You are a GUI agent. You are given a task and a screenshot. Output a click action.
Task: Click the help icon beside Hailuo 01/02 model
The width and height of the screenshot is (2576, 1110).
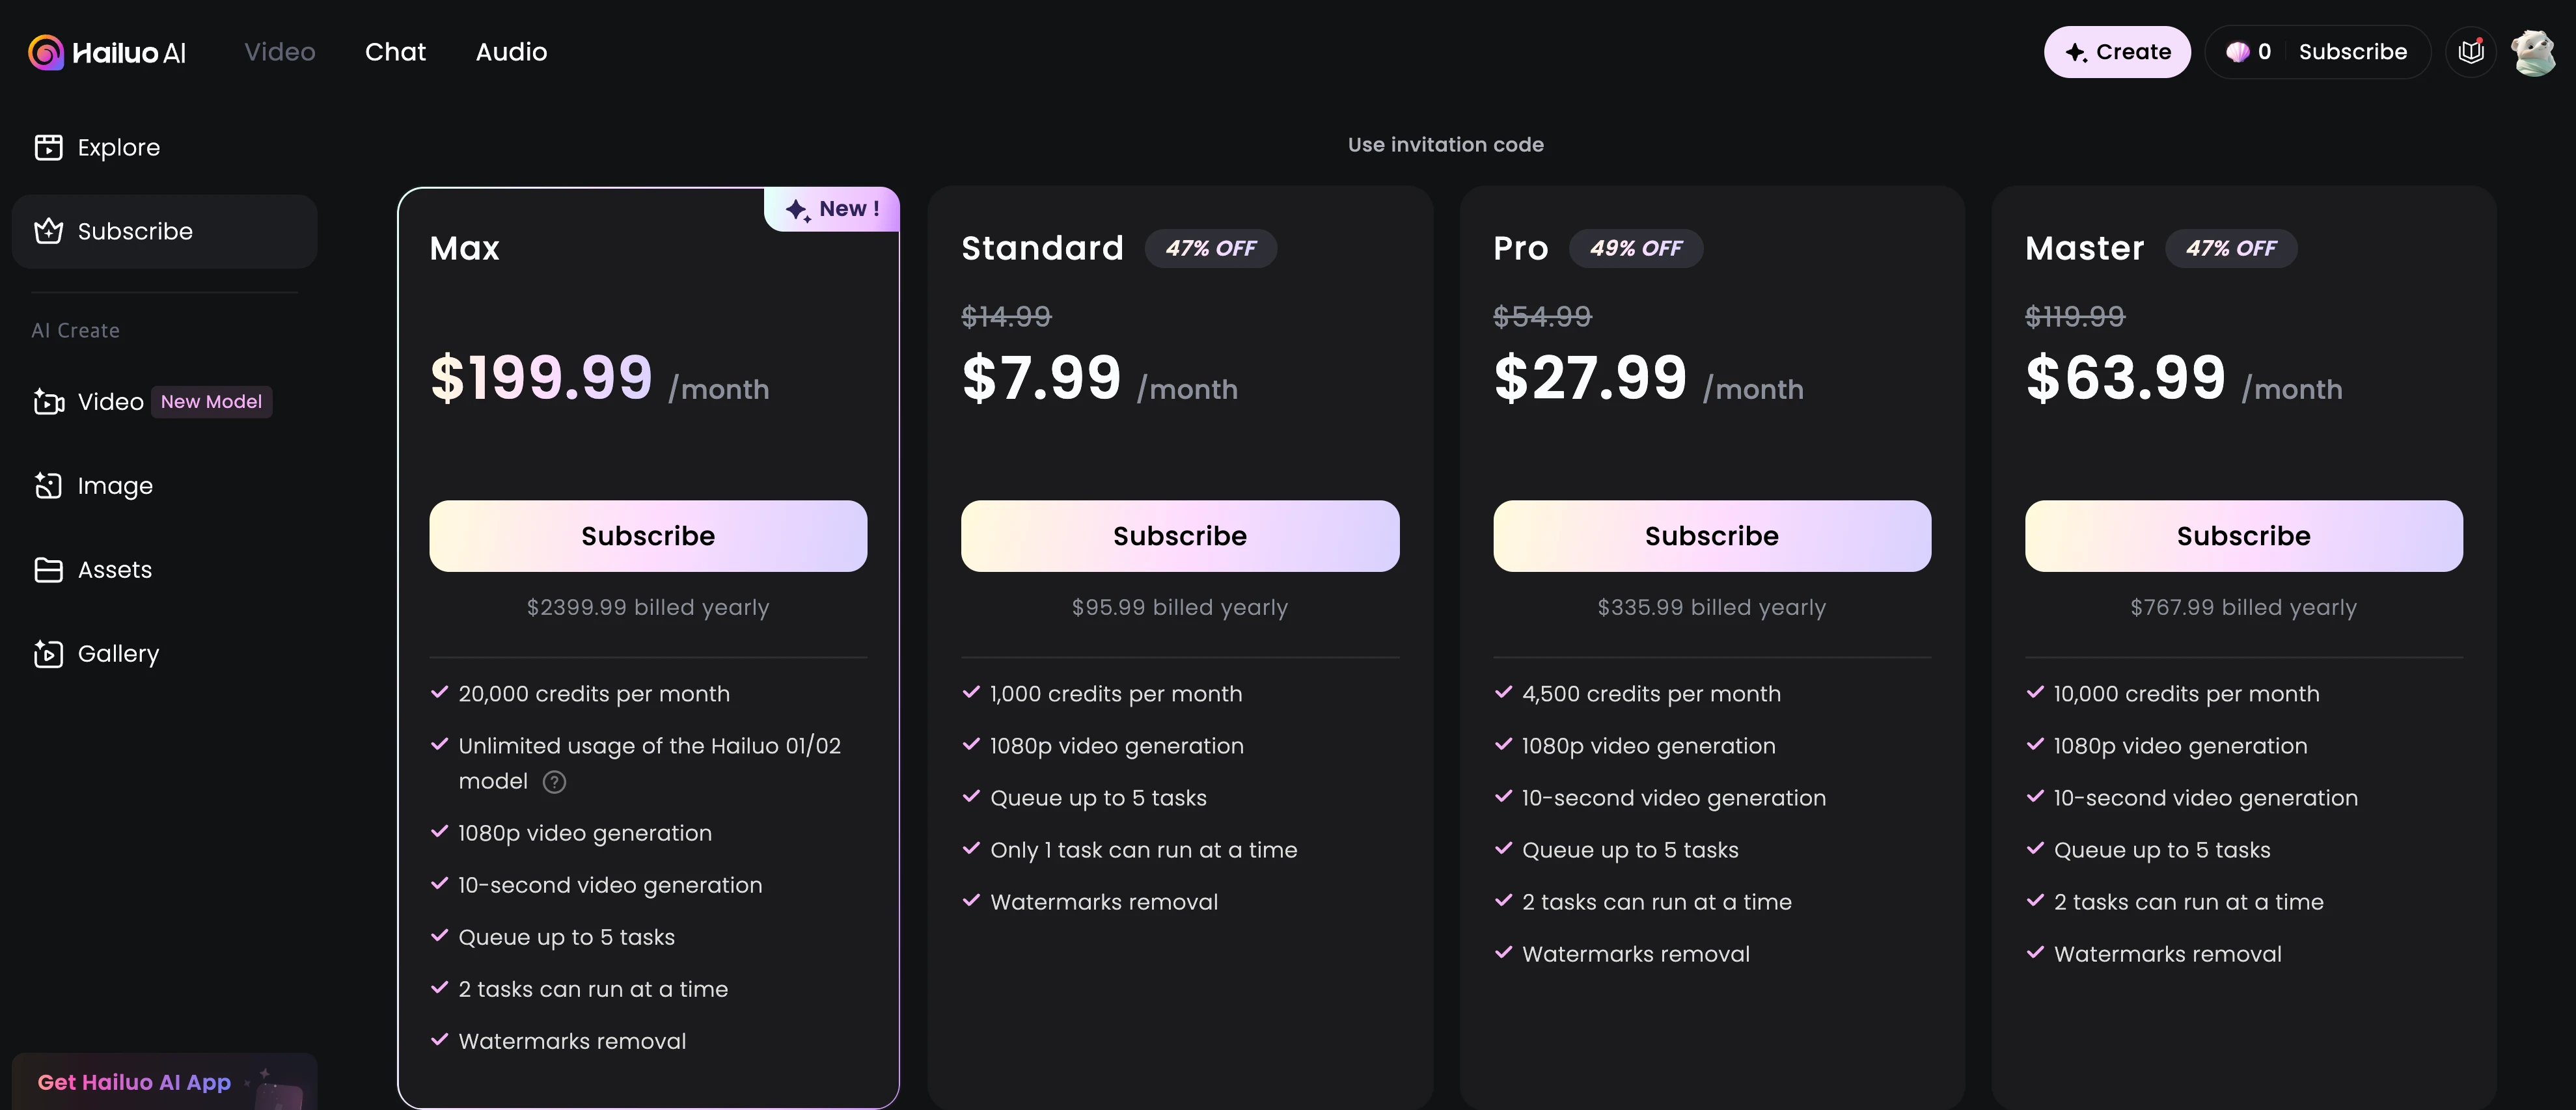click(x=554, y=782)
